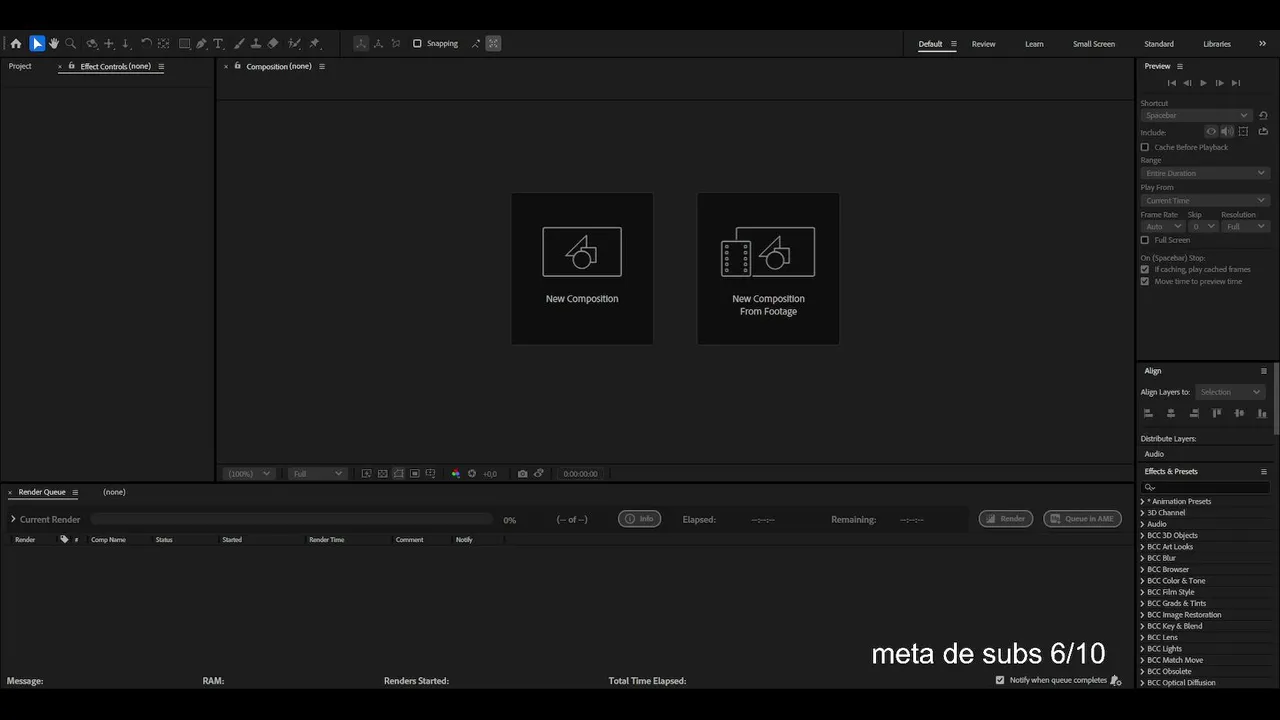Toggle include overlays icon in Preview
Image resolution: width=1280 pixels, height=720 pixels.
pos(1243,131)
